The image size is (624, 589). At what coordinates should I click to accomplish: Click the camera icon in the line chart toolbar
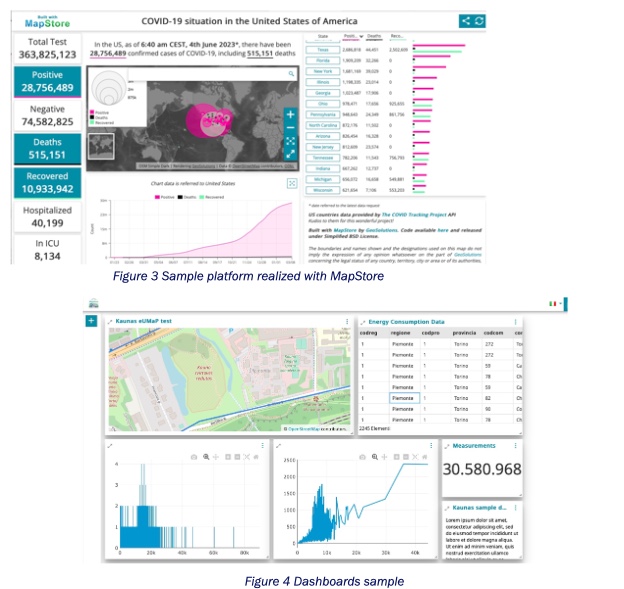pyautogui.click(x=364, y=456)
